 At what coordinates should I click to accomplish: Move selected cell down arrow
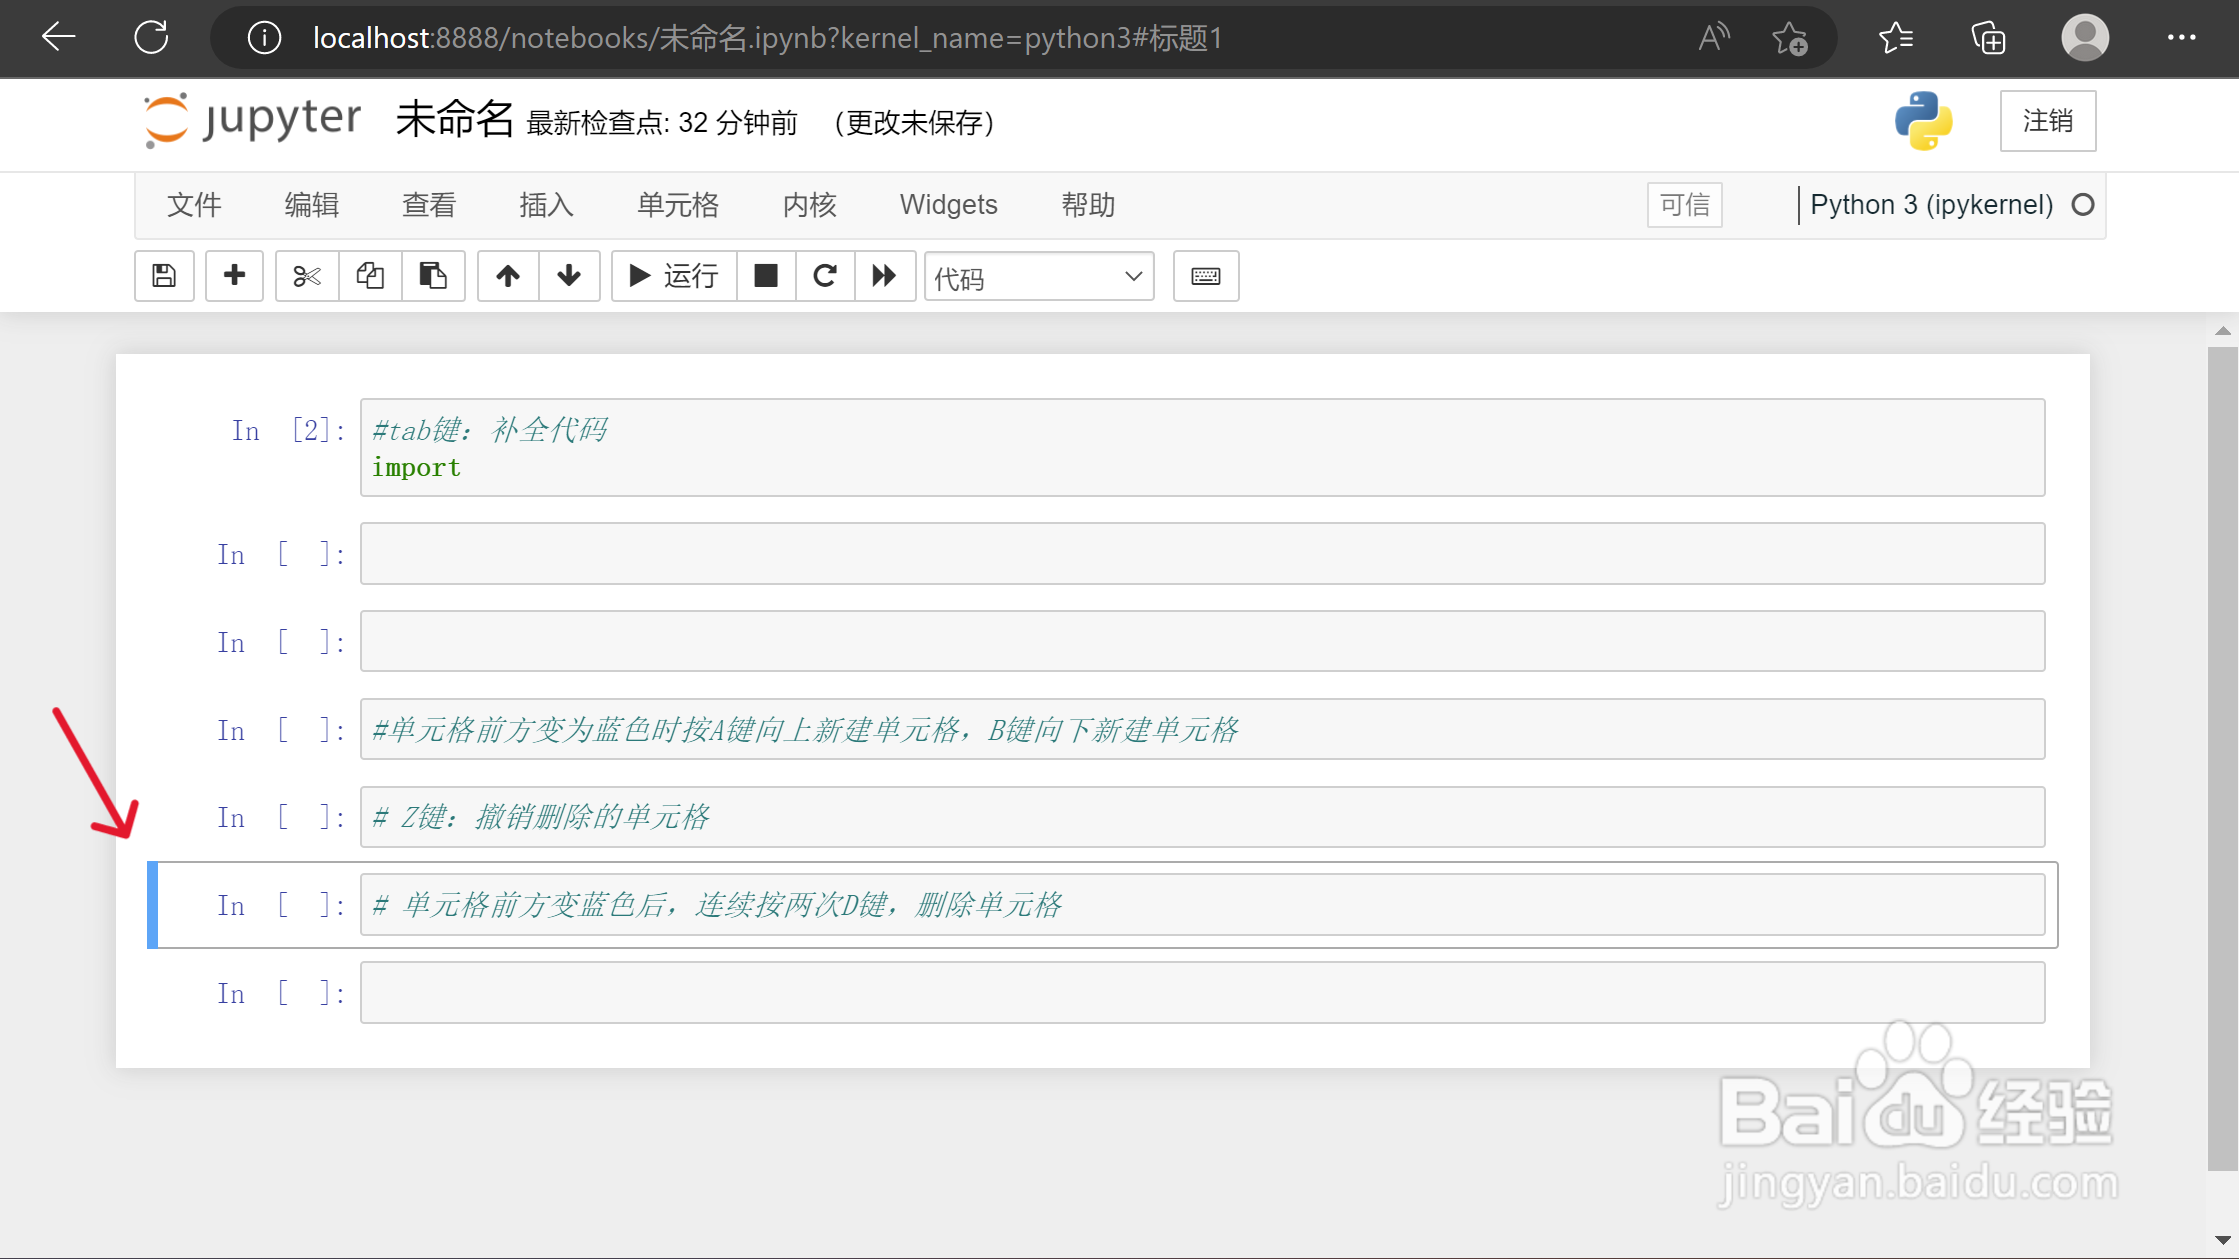pos(569,276)
